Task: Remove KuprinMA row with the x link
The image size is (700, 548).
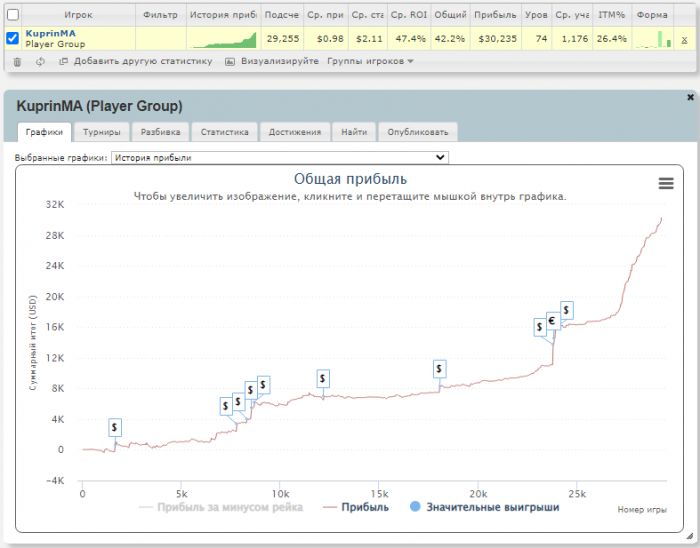Action: [684, 40]
